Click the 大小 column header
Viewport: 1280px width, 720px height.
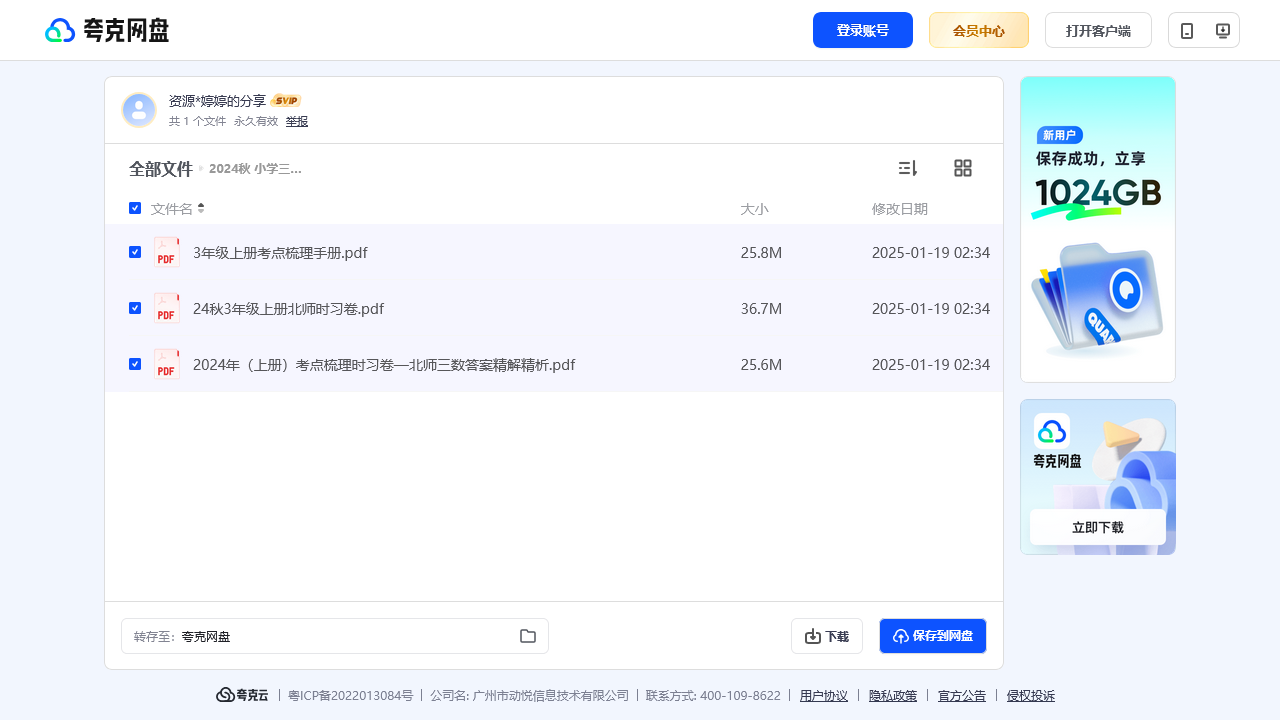[754, 209]
